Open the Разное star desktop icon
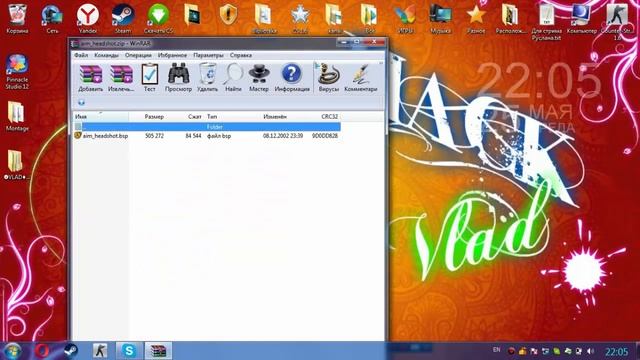 (476, 18)
